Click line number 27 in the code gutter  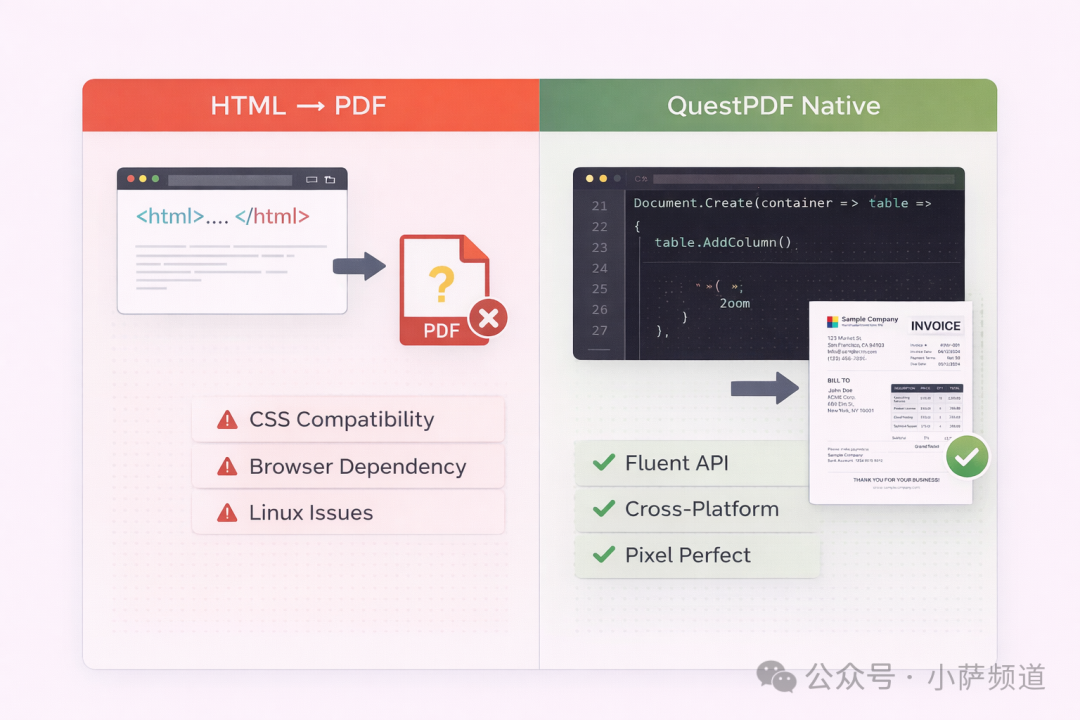(x=600, y=331)
